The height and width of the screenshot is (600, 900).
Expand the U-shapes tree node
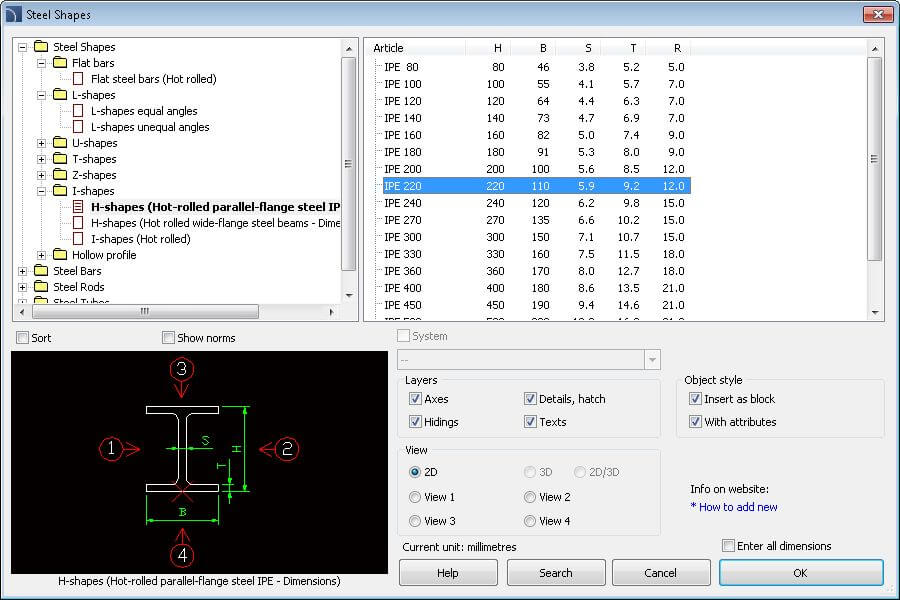pos(42,143)
